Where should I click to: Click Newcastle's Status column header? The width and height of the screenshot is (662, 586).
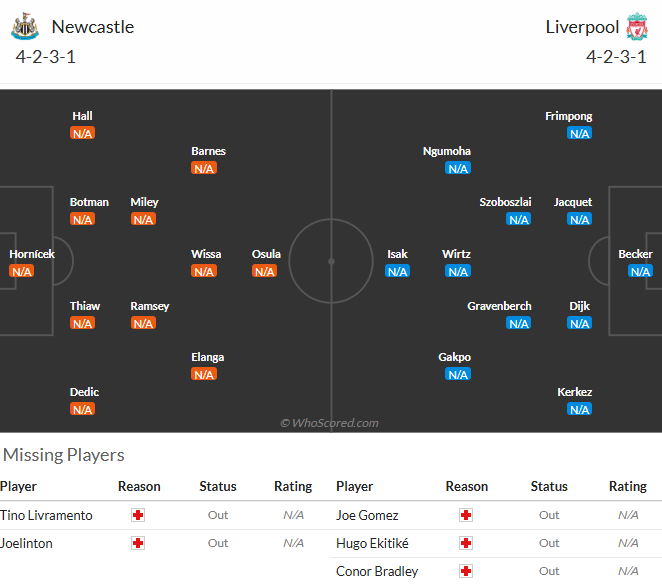tap(217, 486)
